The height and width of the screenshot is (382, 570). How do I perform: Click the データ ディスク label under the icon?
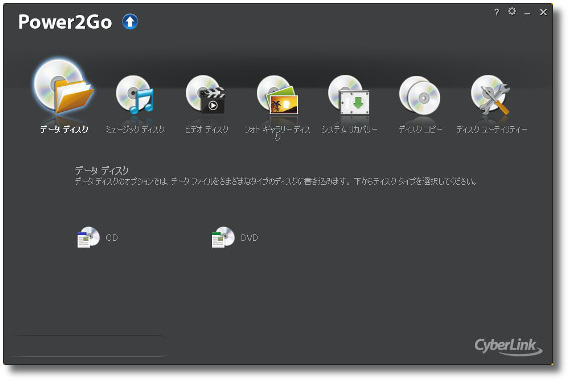(64, 129)
